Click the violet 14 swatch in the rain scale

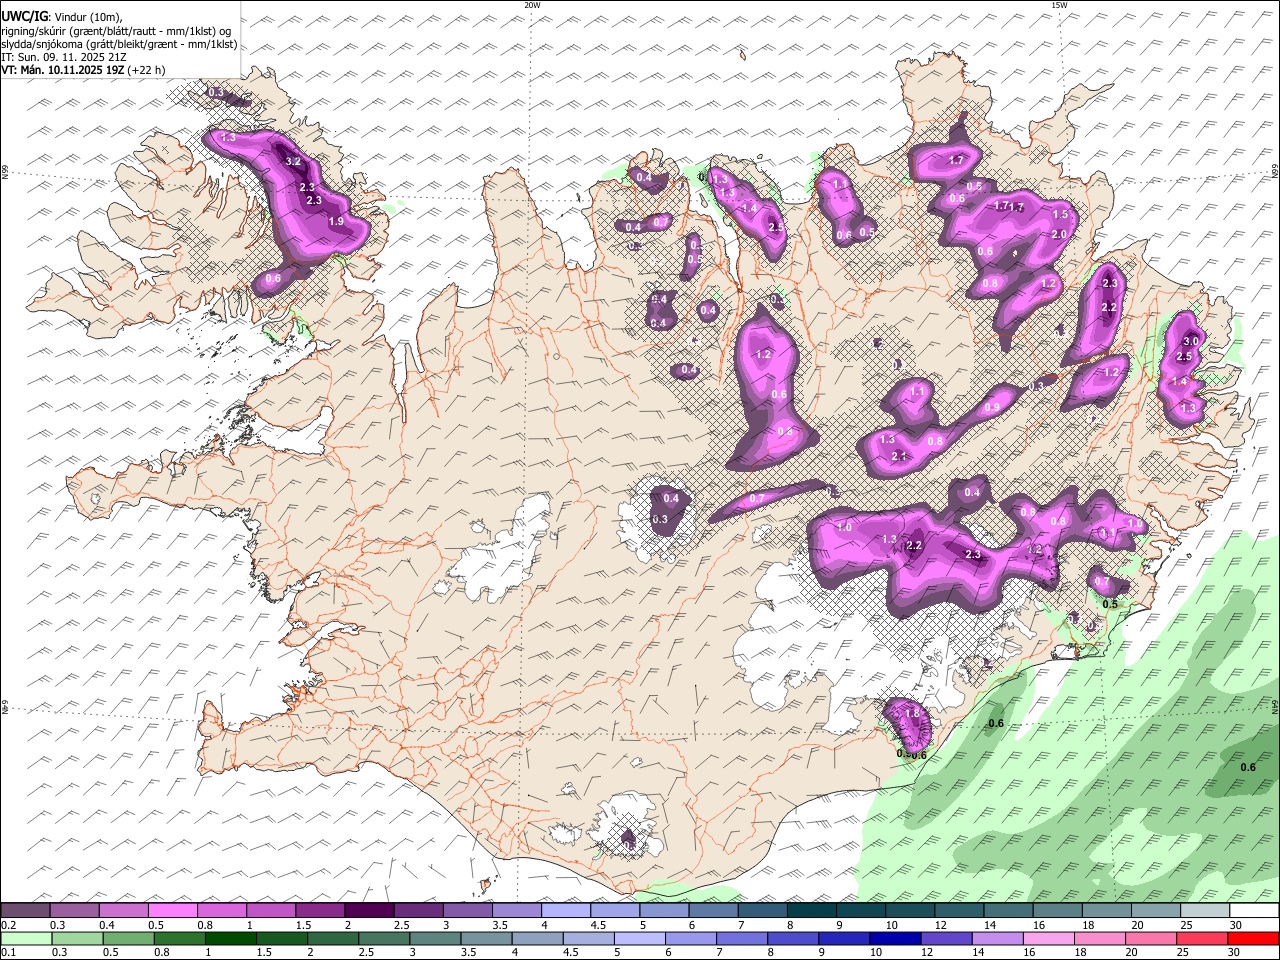[998, 938]
